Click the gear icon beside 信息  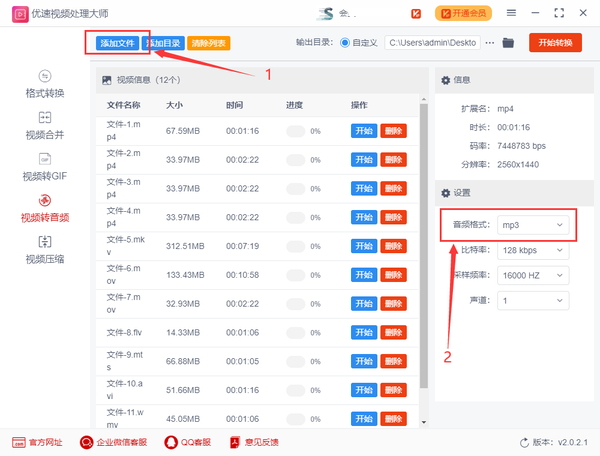pos(445,80)
